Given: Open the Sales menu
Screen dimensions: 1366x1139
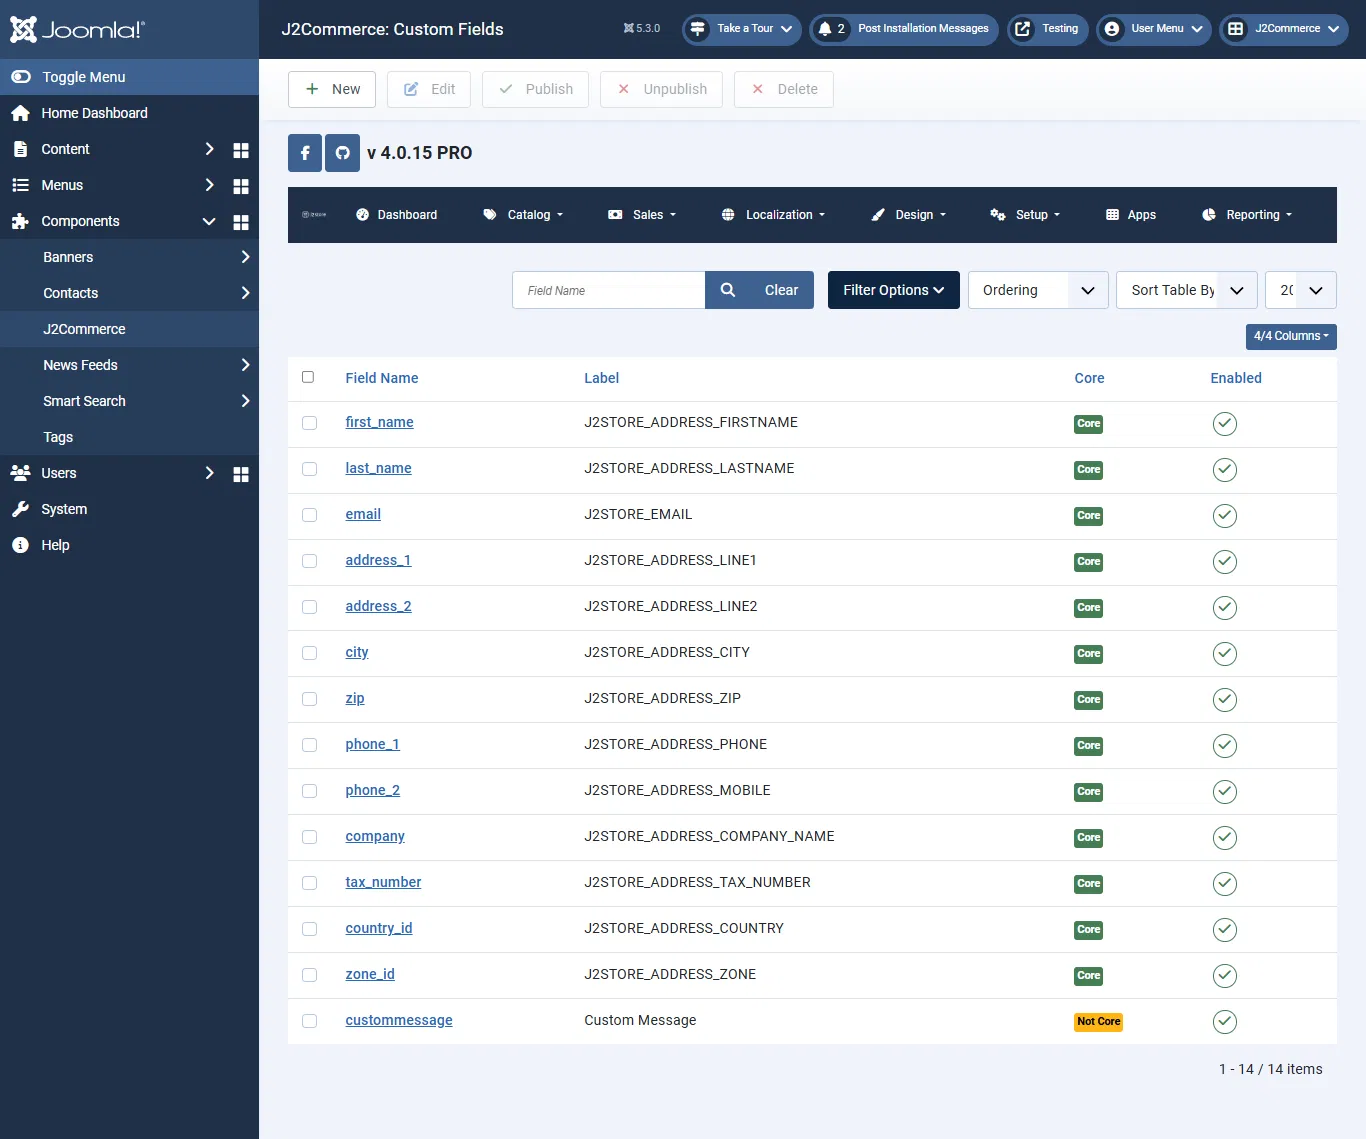Looking at the screenshot, I should pyautogui.click(x=643, y=215).
